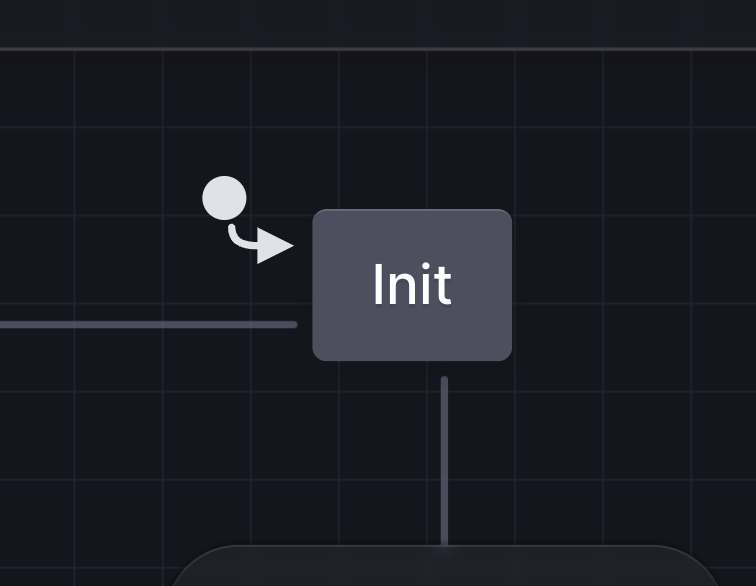Select the vertical transition line below Init
Image resolution: width=756 pixels, height=586 pixels.
point(444,460)
